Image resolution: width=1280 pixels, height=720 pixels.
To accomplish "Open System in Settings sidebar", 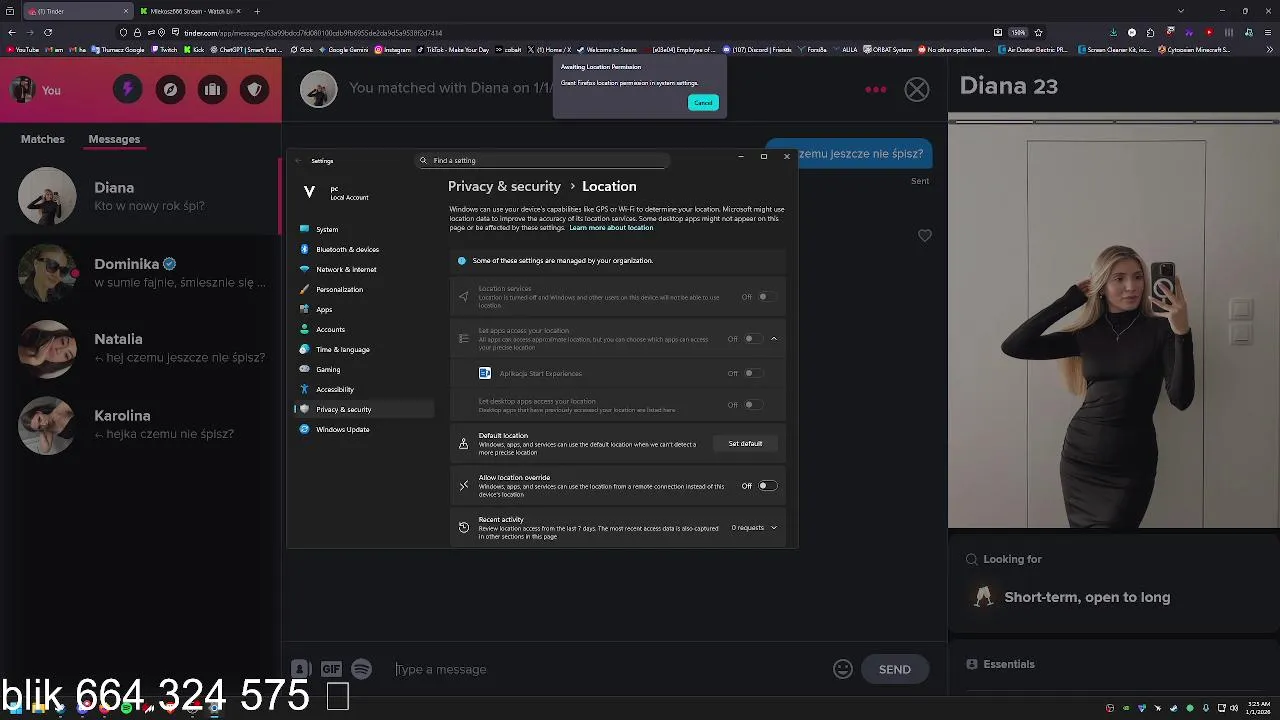I will pyautogui.click(x=364, y=229).
